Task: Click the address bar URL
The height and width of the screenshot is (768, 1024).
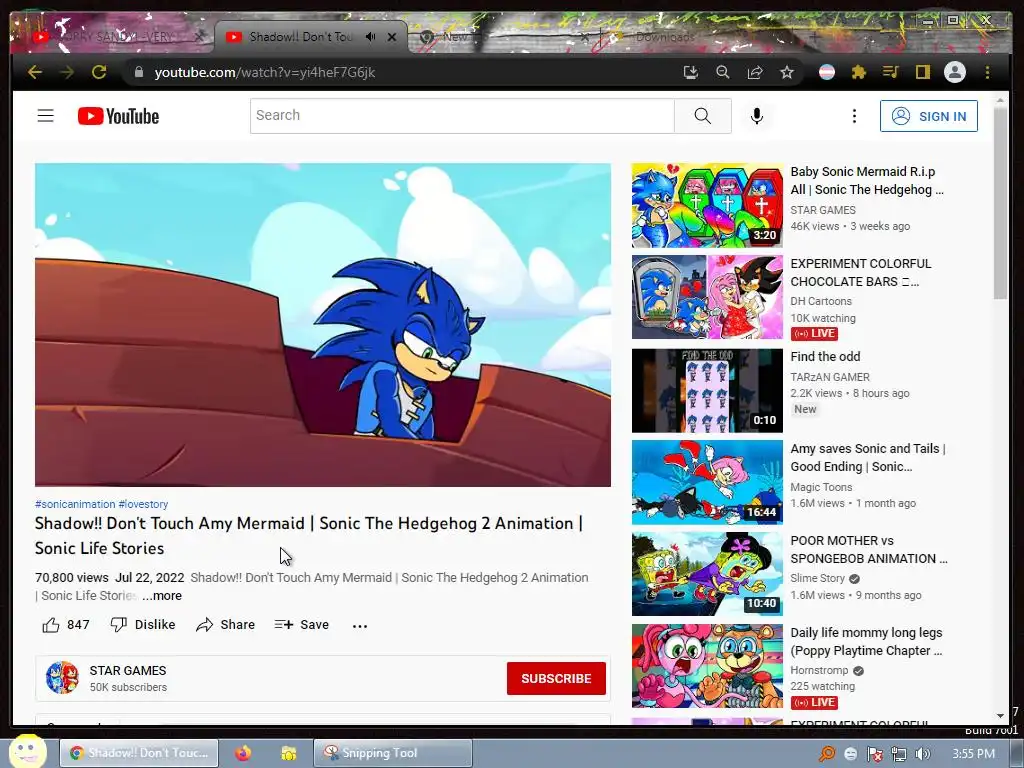Action: pos(264,72)
